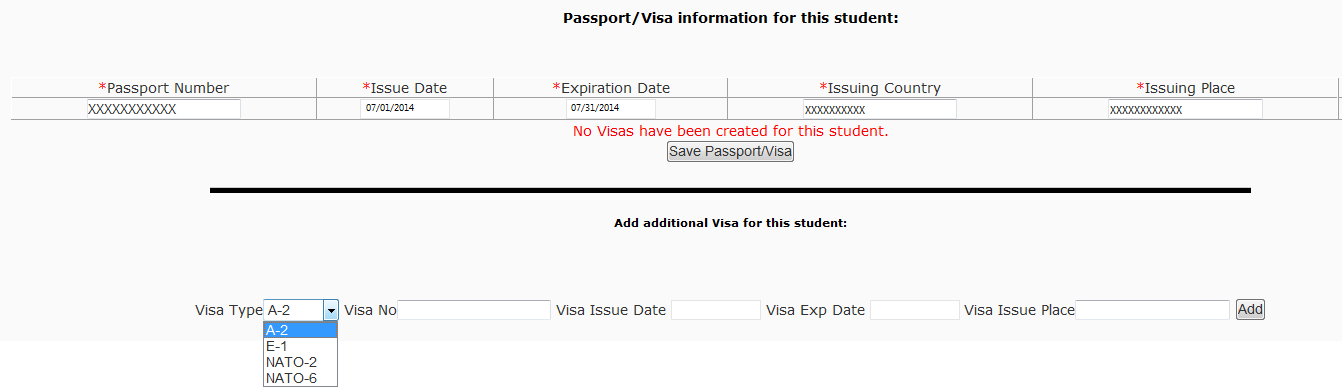Click the passport Issue Date field
Viewport: 1342px width, 392px height.
point(405,108)
